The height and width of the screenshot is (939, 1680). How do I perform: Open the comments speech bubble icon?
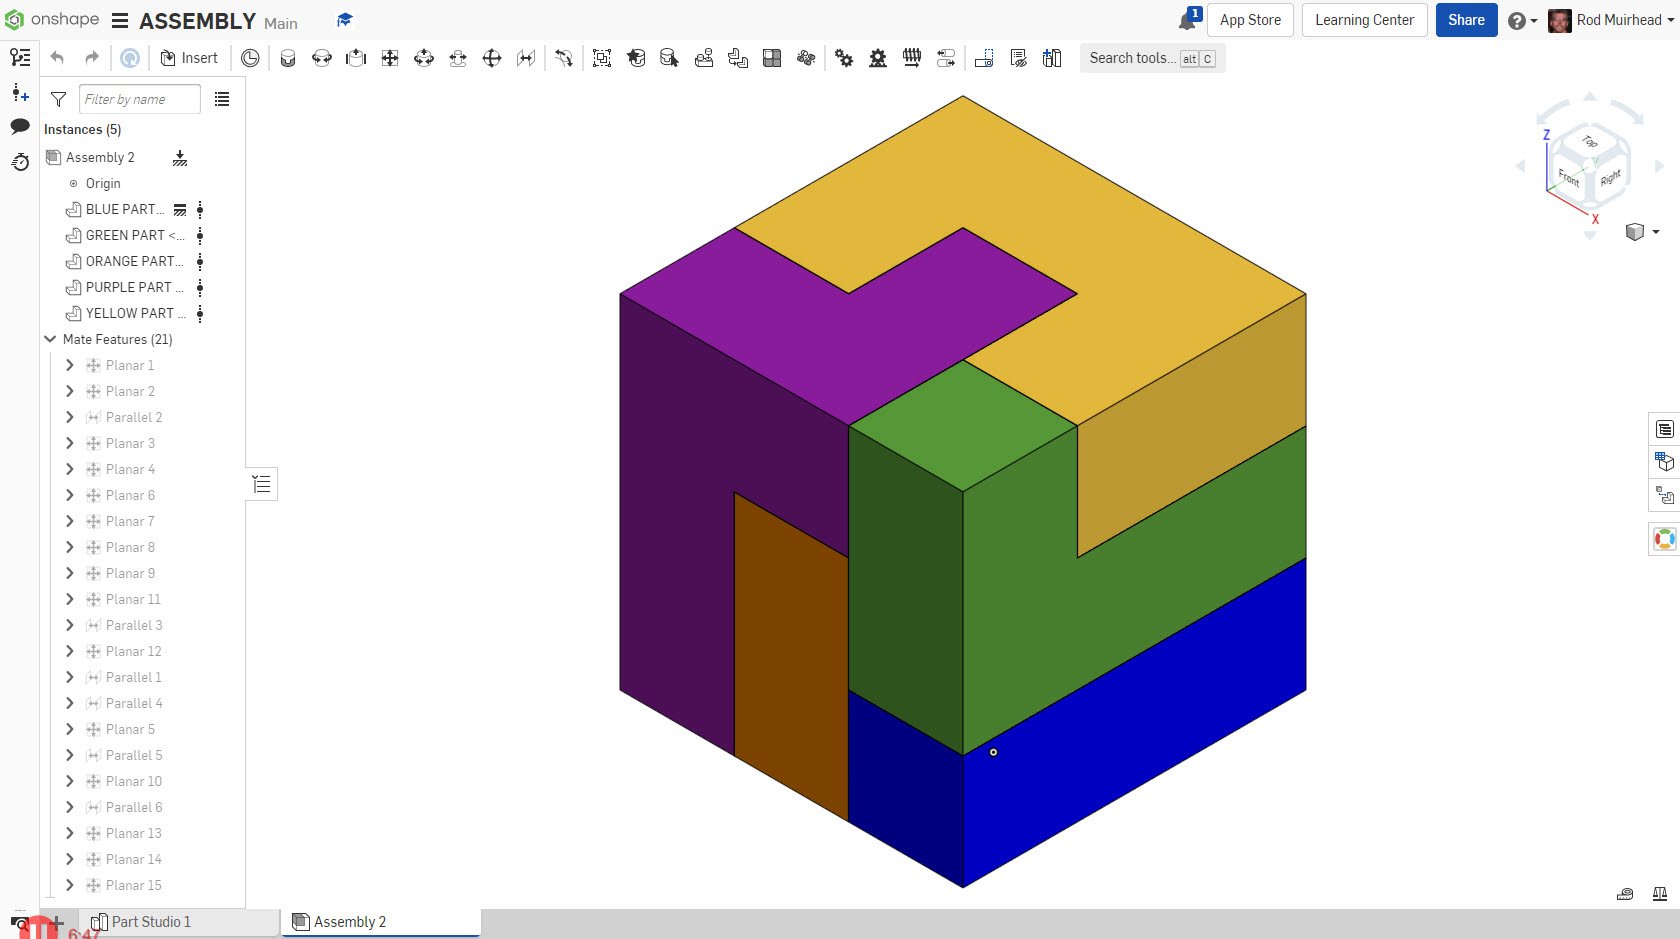coord(20,126)
